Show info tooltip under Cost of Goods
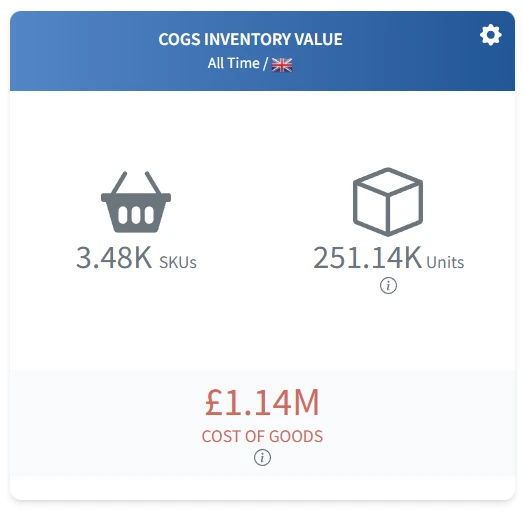 click(262, 457)
